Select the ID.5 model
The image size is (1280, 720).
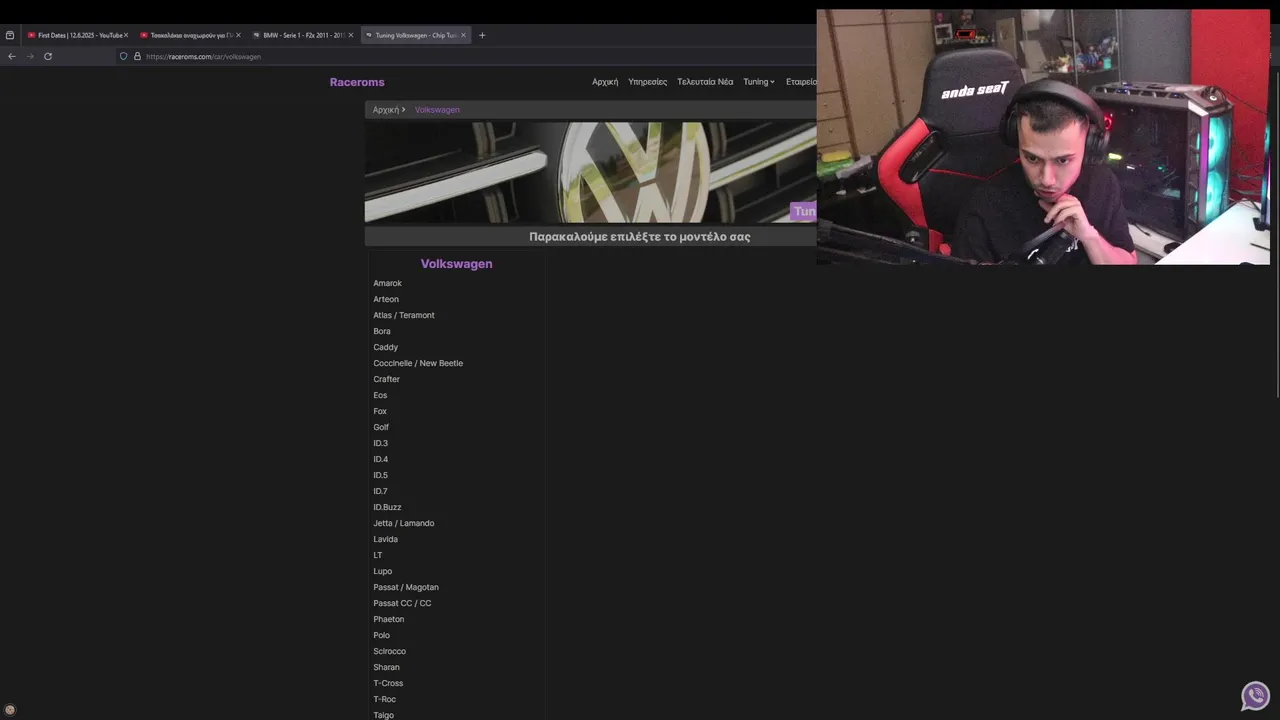point(380,475)
